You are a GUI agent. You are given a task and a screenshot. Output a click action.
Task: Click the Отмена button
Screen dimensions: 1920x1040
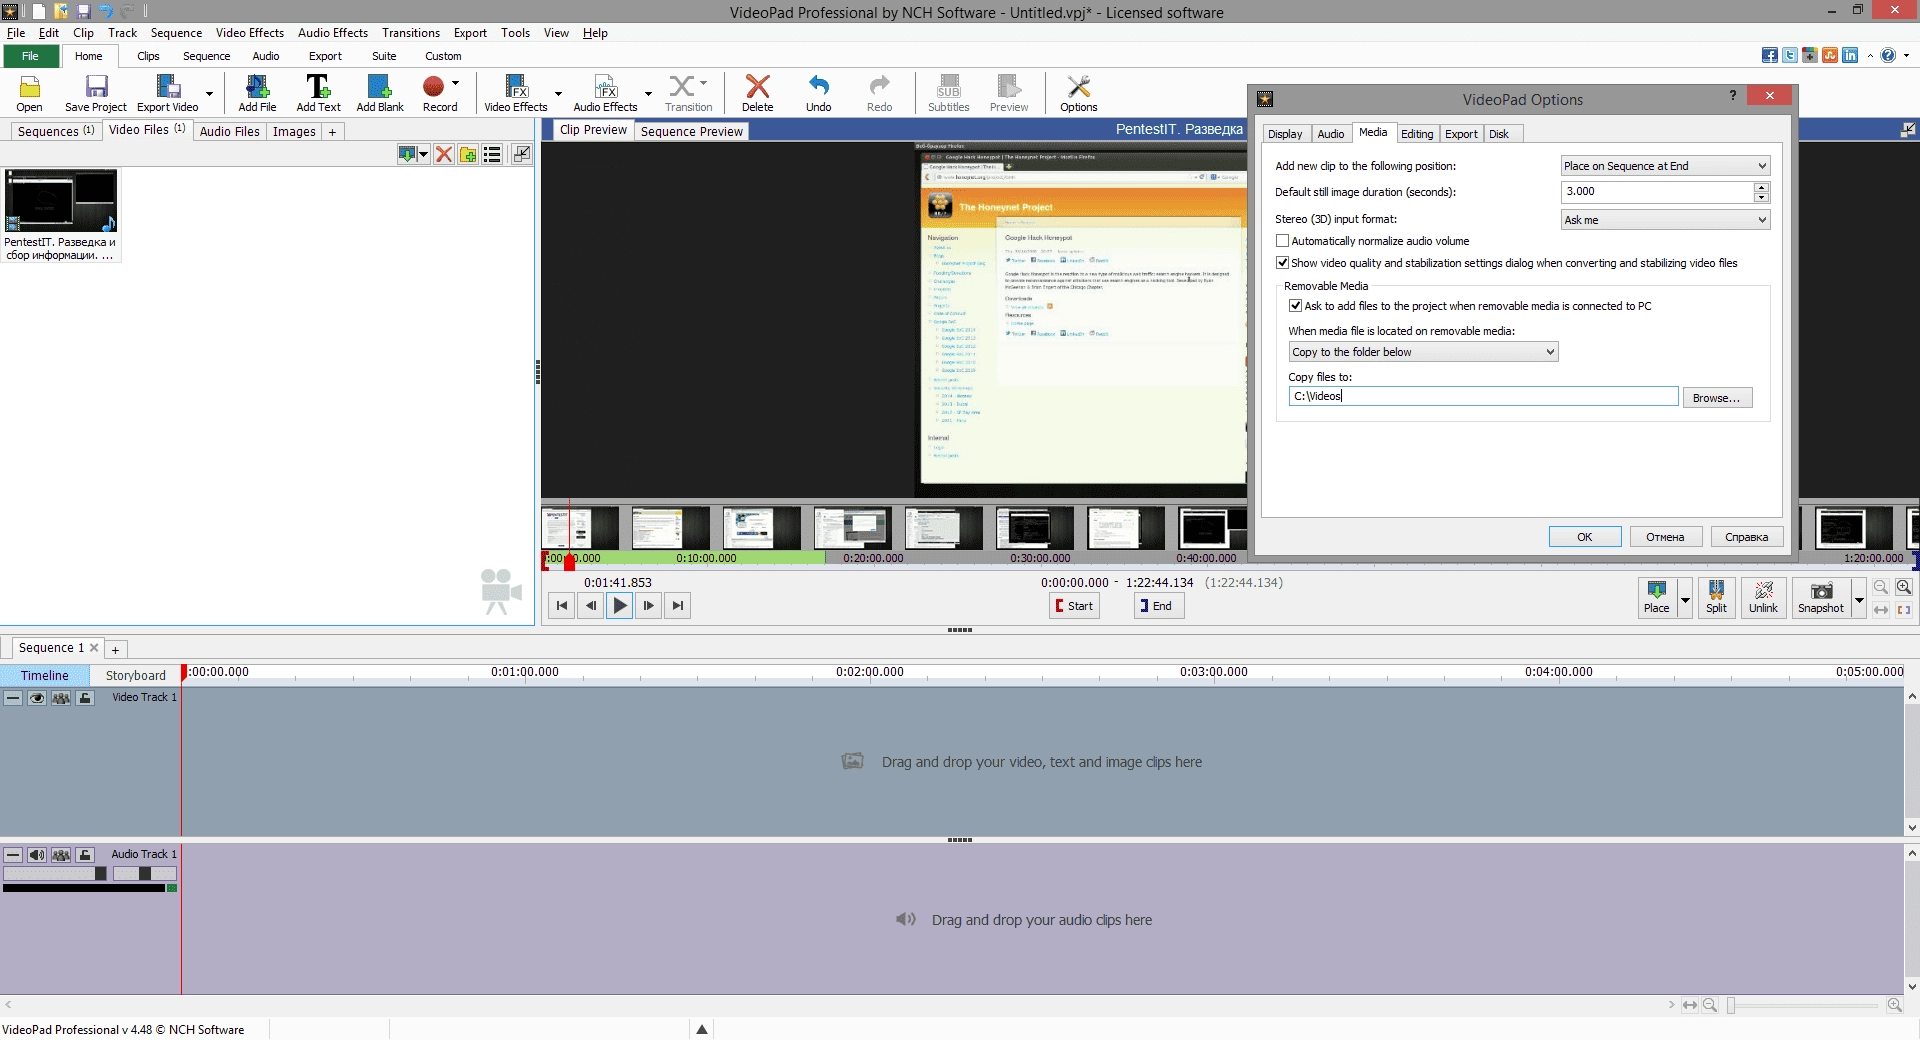click(x=1665, y=537)
